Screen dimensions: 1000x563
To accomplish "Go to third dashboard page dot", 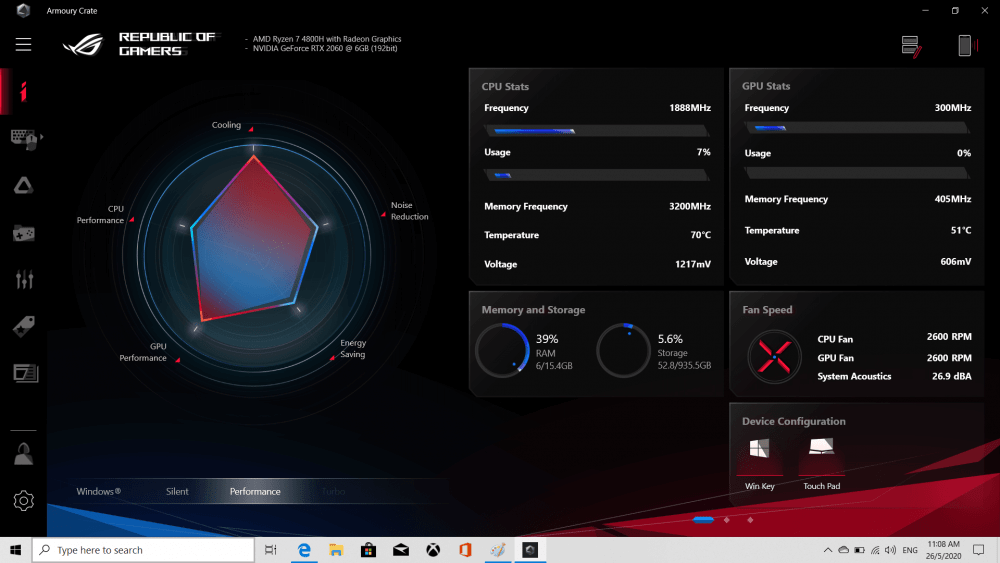I will coord(750,520).
